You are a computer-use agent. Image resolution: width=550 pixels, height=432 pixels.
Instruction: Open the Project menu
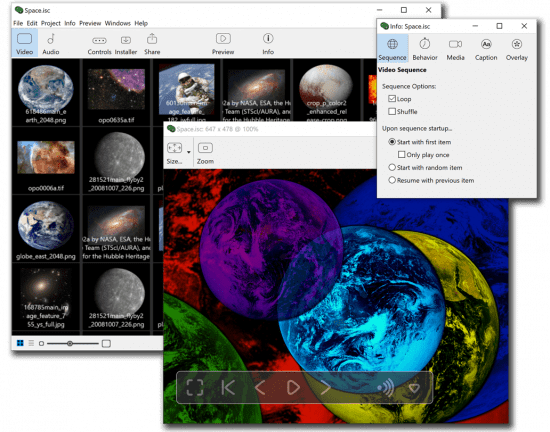(x=51, y=23)
